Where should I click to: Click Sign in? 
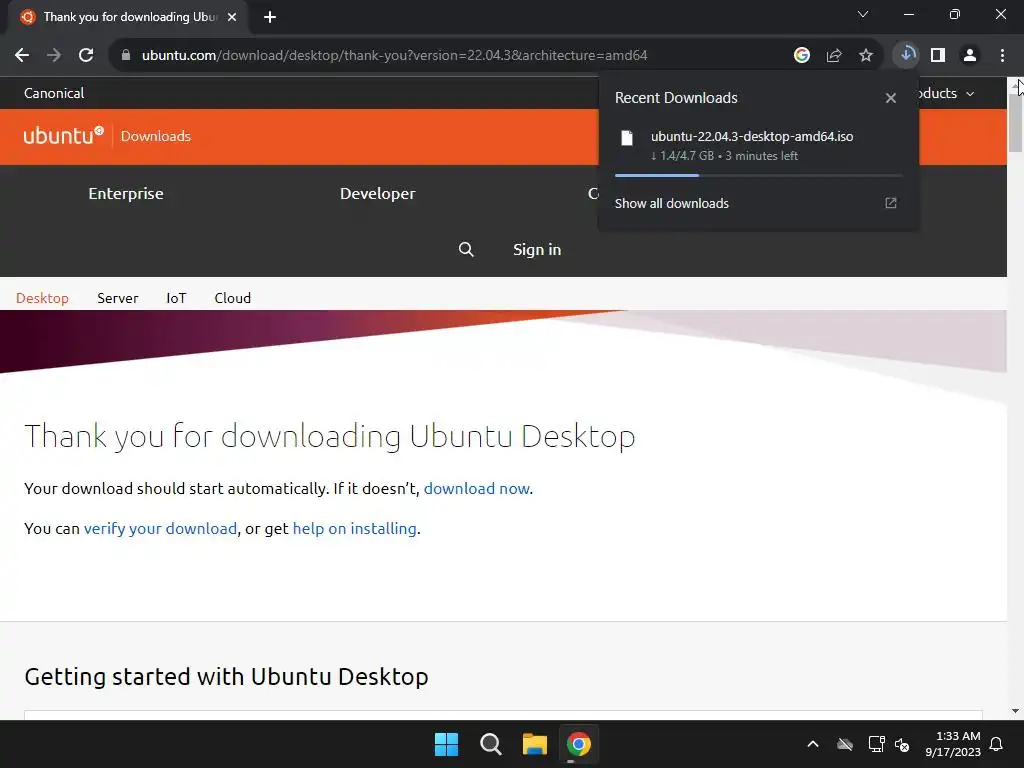tap(537, 249)
